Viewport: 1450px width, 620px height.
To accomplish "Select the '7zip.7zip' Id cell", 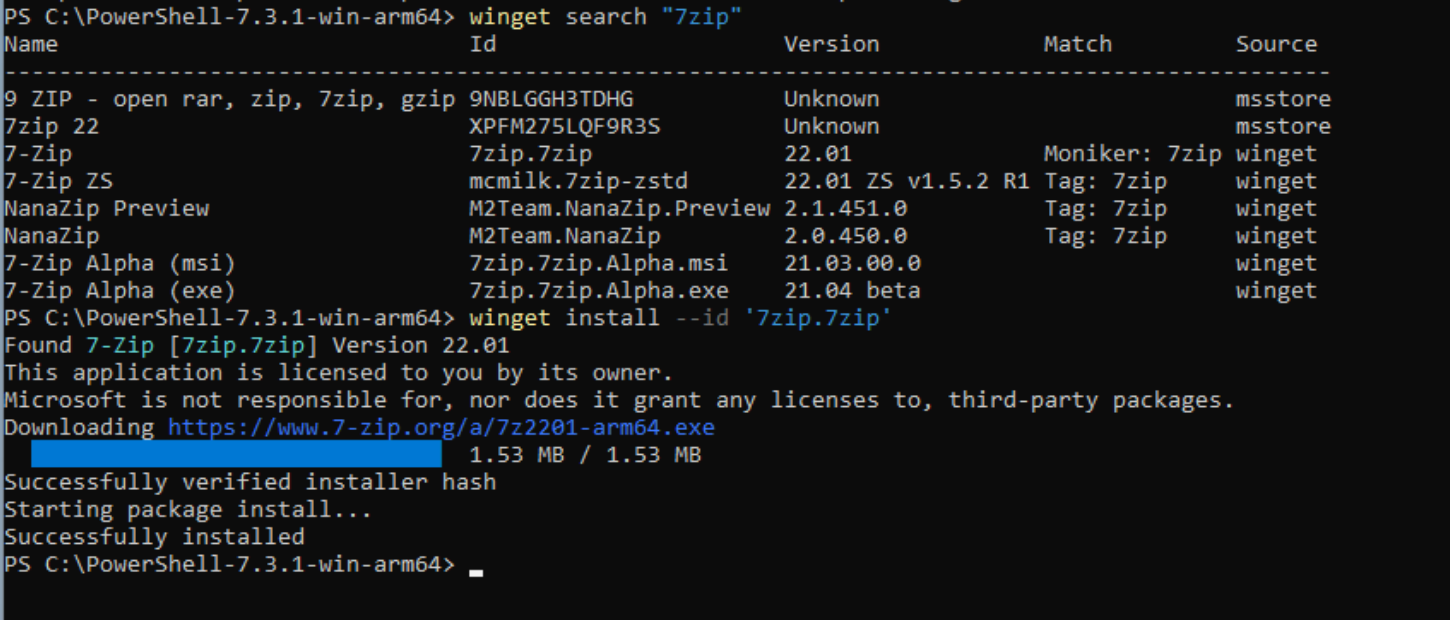I will (531, 154).
